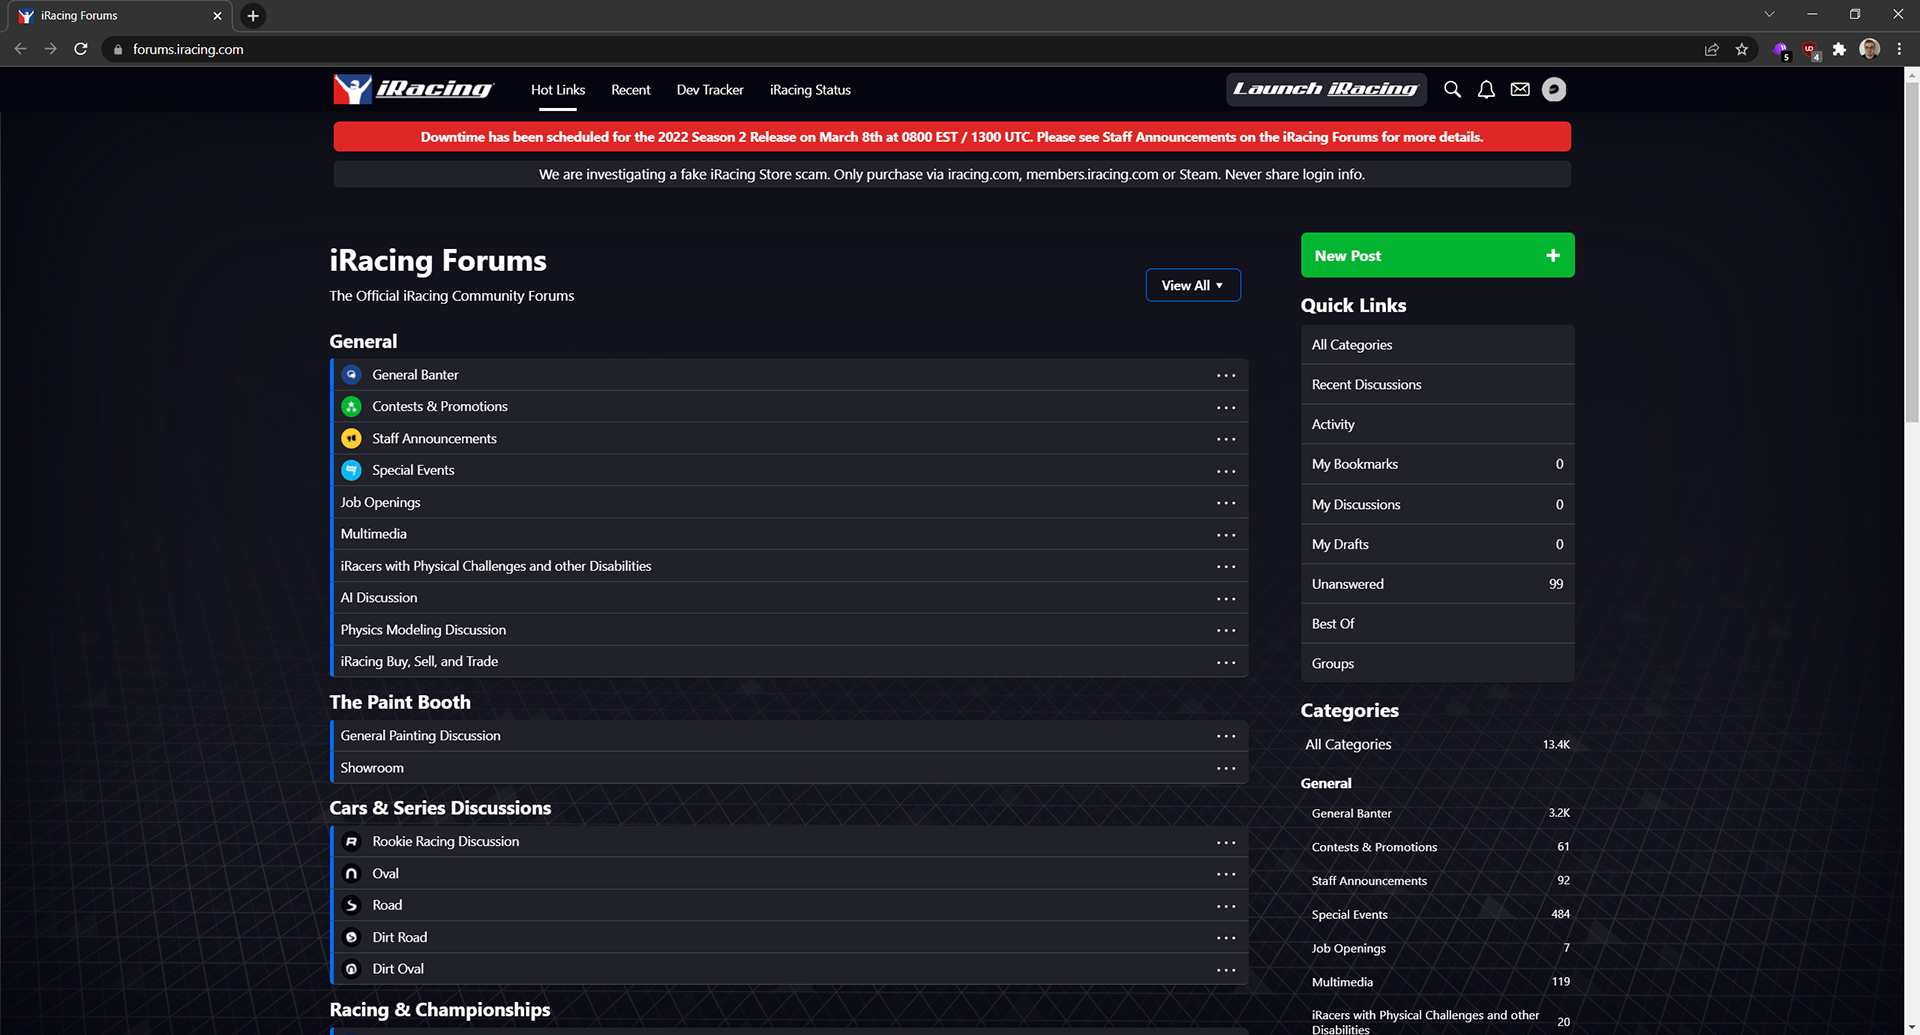The image size is (1920, 1035).
Task: Open Recent Discussions in Quick Links
Action: point(1437,385)
